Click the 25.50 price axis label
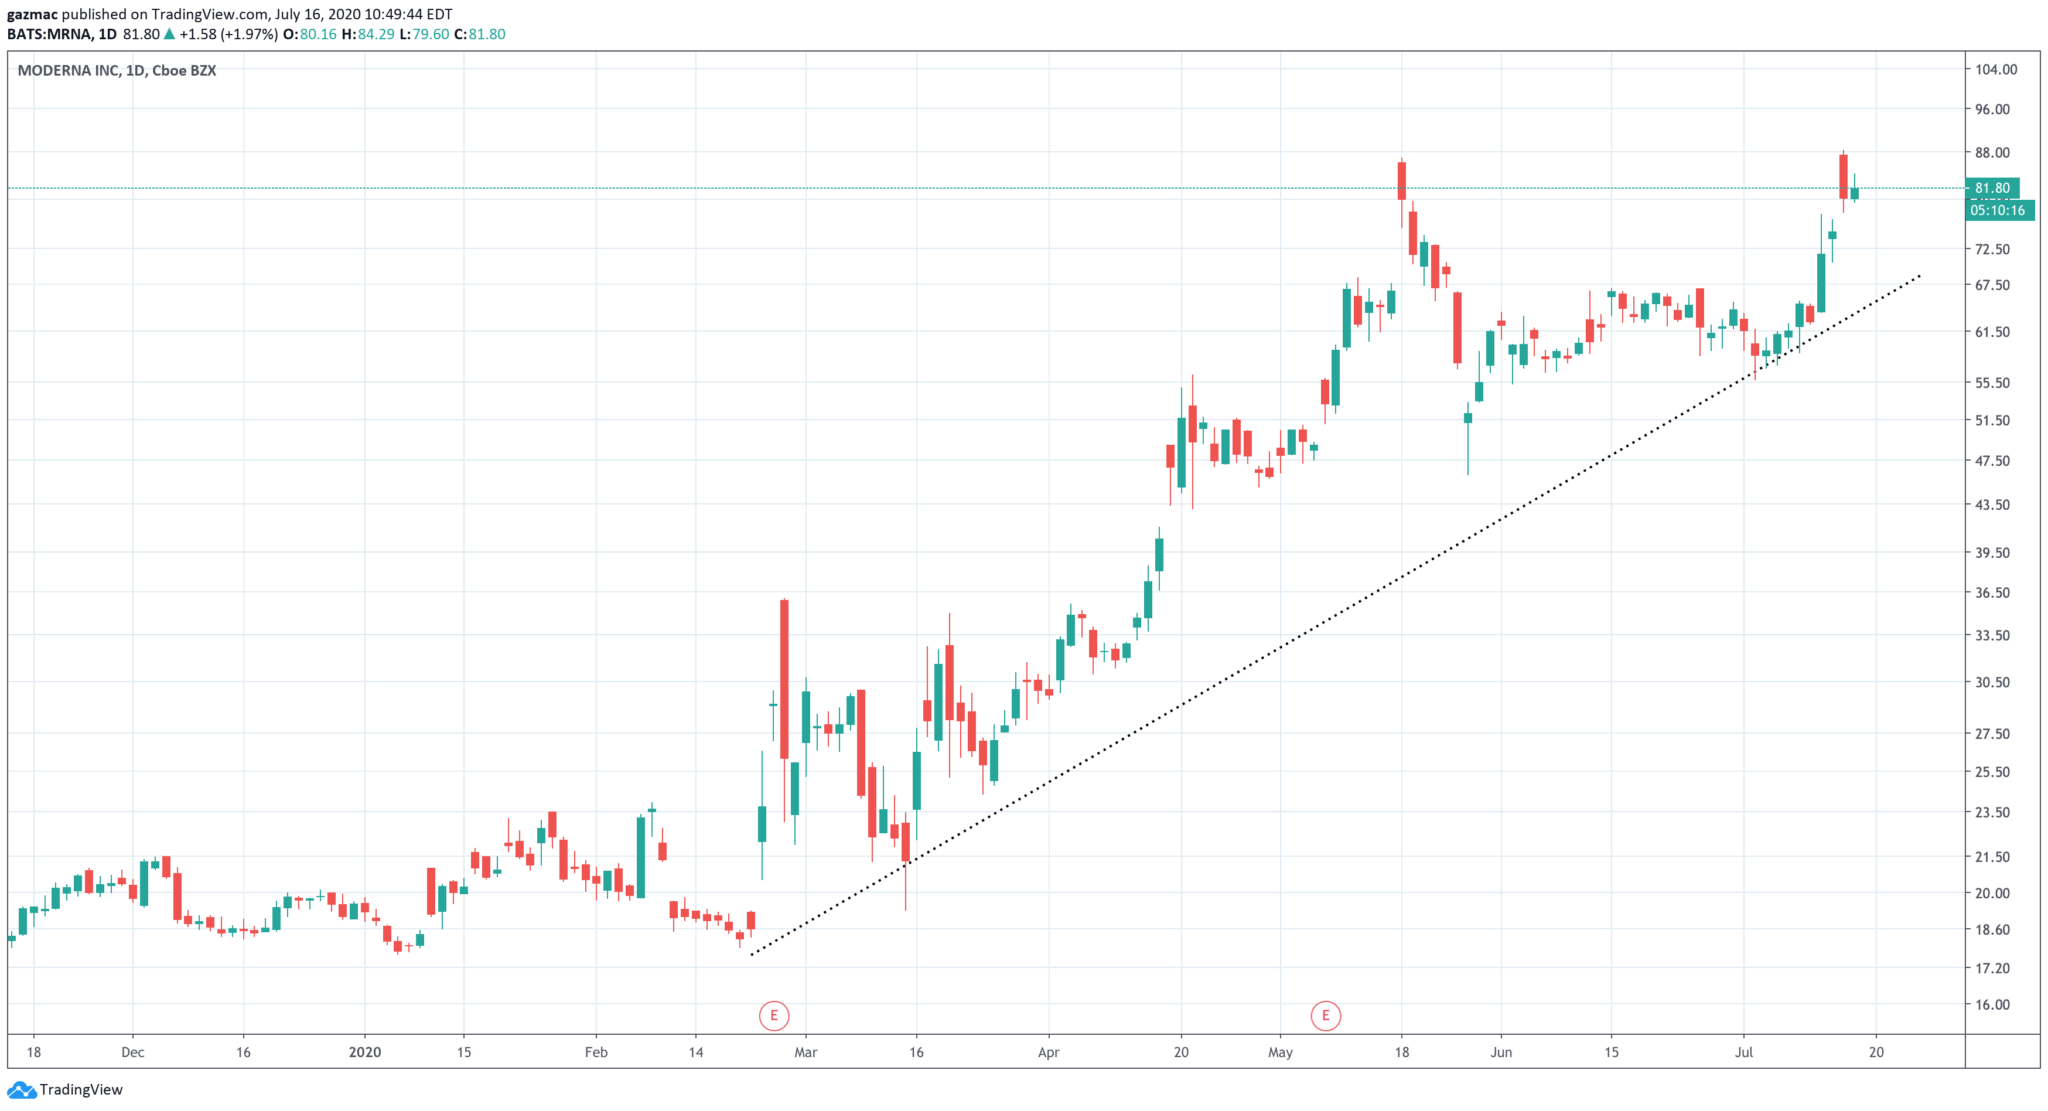Screen dimensions: 2048x1111 click(x=1992, y=772)
